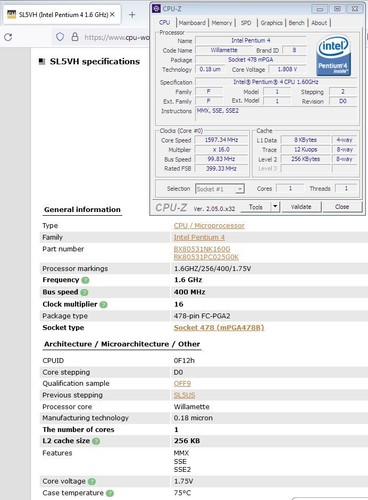Open the Memory tab in CPU-Z
368x500 pixels.
click(x=222, y=23)
